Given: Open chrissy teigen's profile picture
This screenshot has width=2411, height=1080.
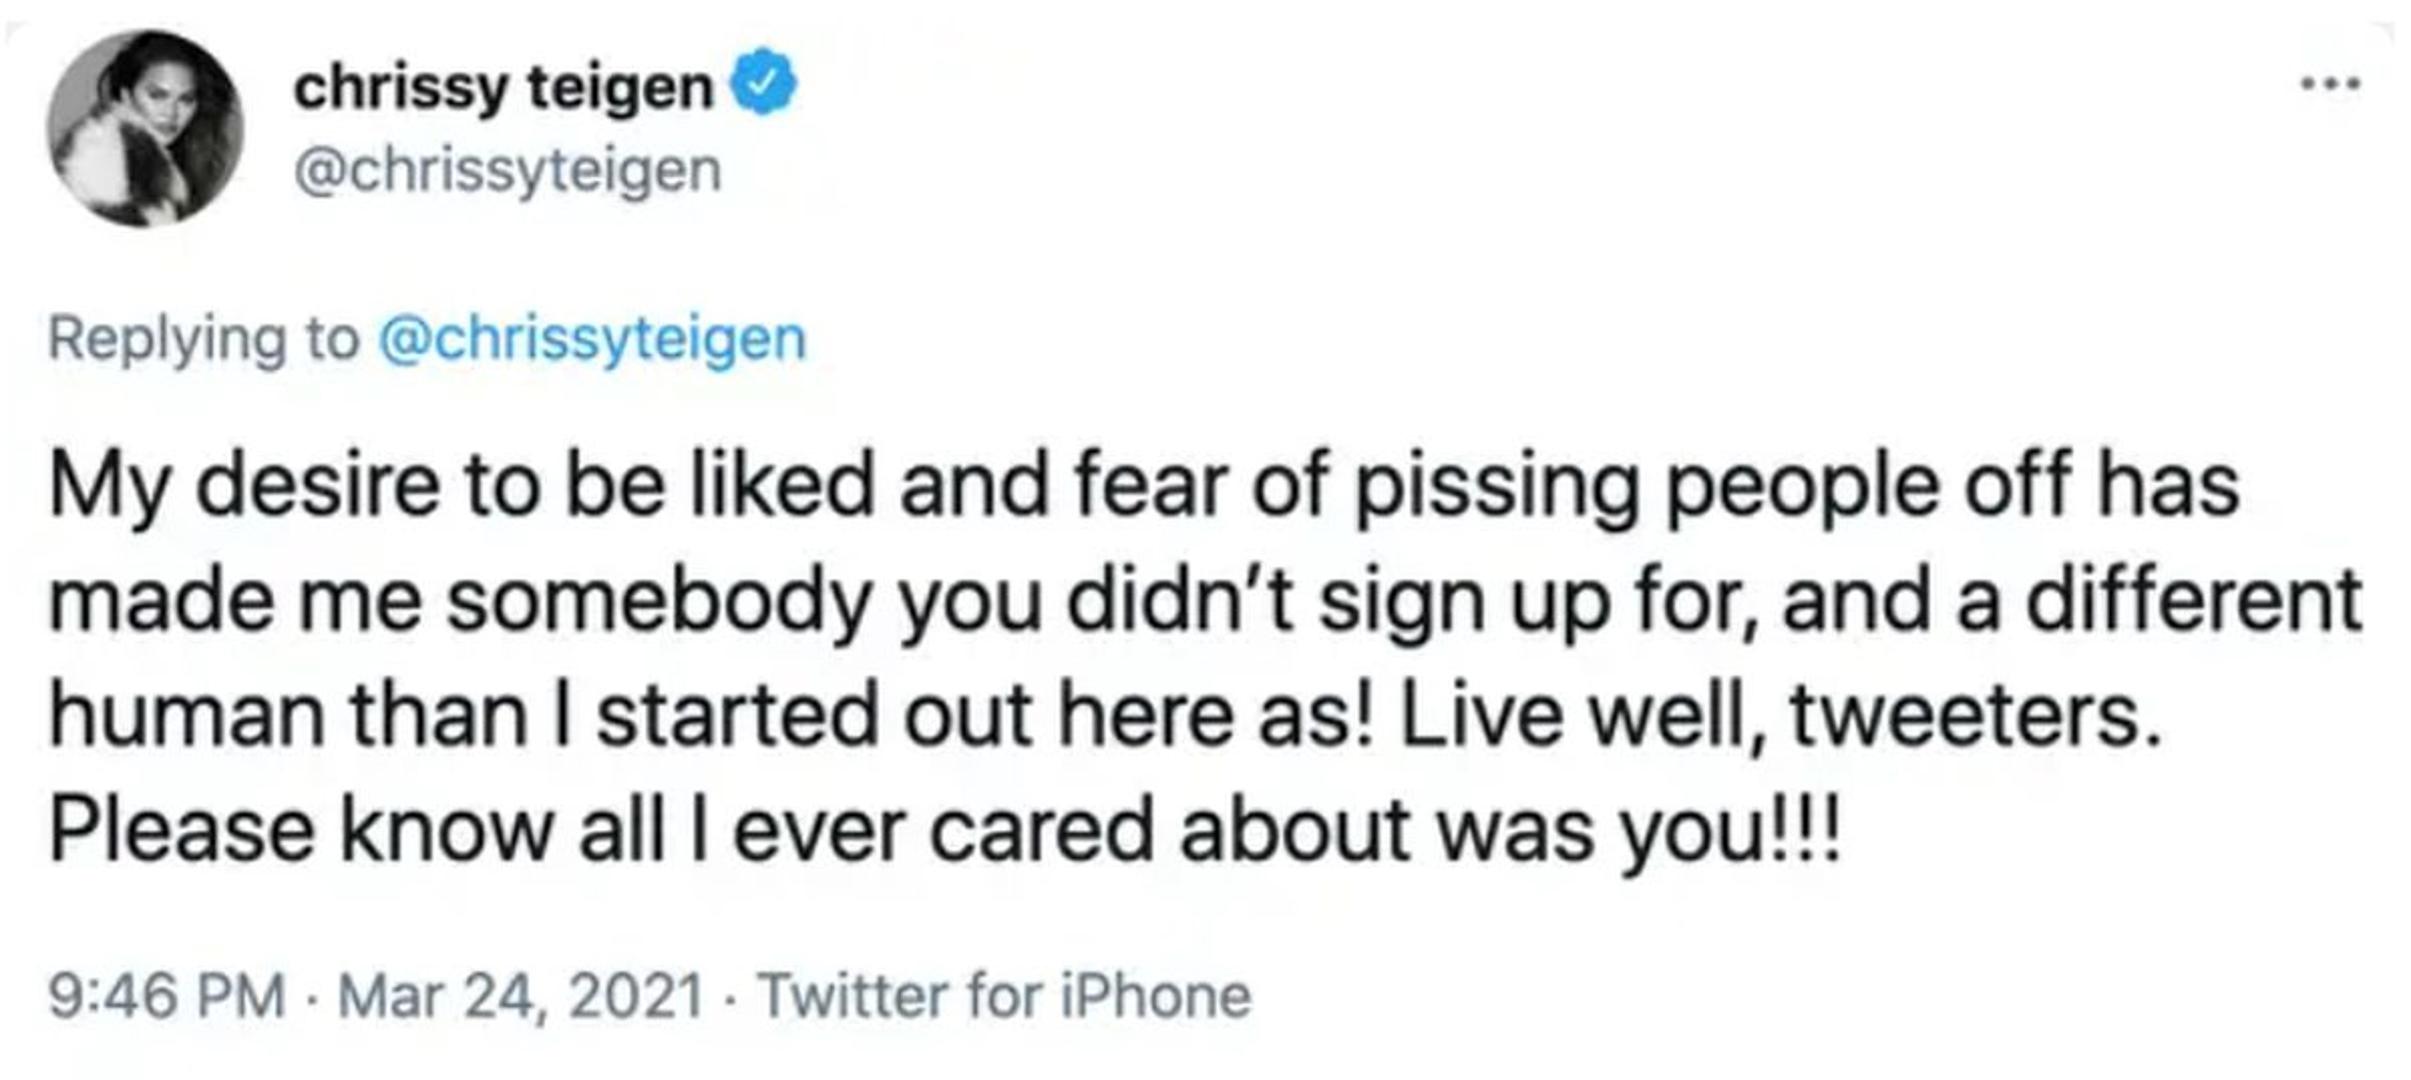Looking at the screenshot, I should tap(145, 128).
